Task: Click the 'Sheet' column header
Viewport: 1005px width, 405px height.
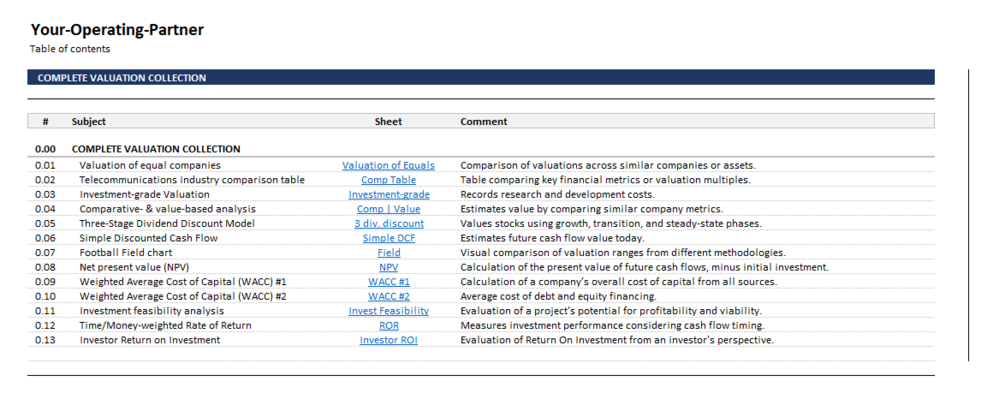Action: click(388, 121)
